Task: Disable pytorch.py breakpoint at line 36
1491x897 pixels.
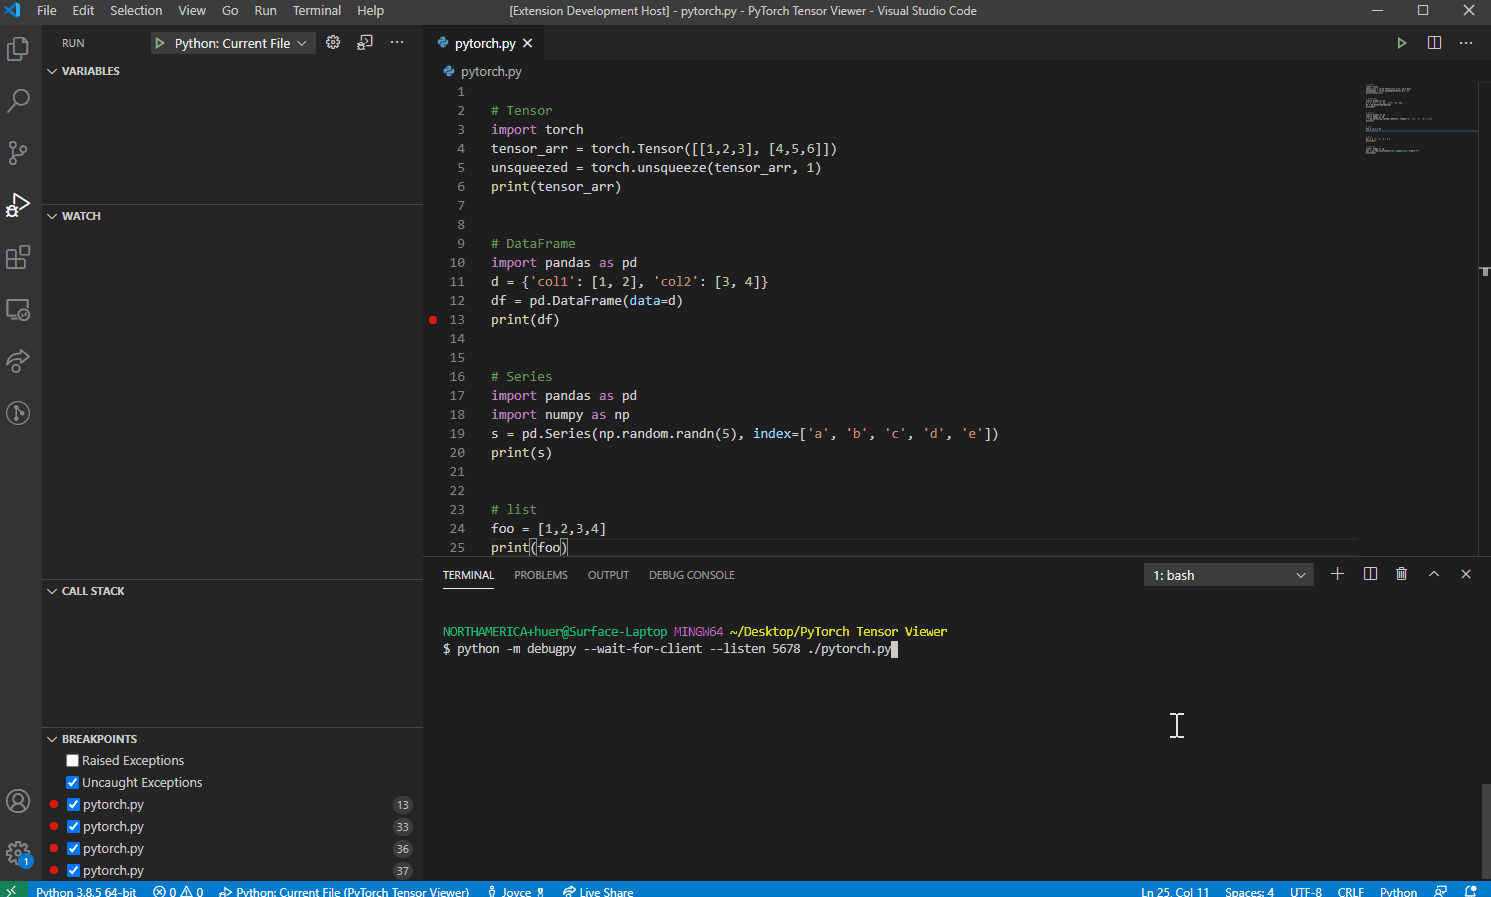Action: click(x=73, y=849)
